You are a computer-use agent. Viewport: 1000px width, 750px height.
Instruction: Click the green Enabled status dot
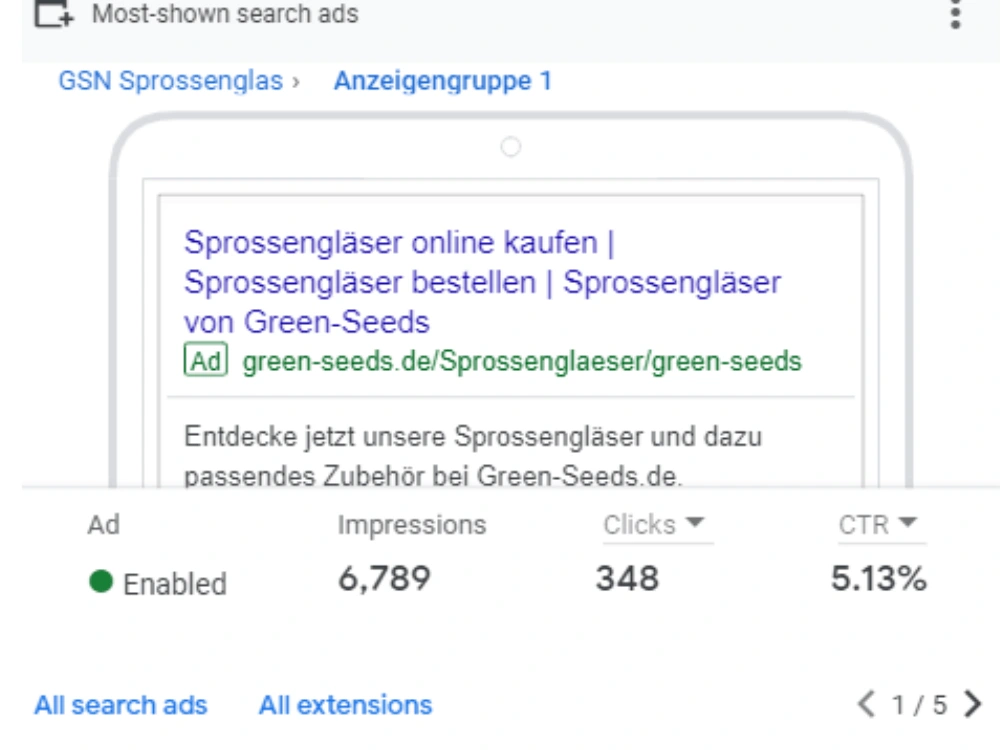(x=101, y=581)
